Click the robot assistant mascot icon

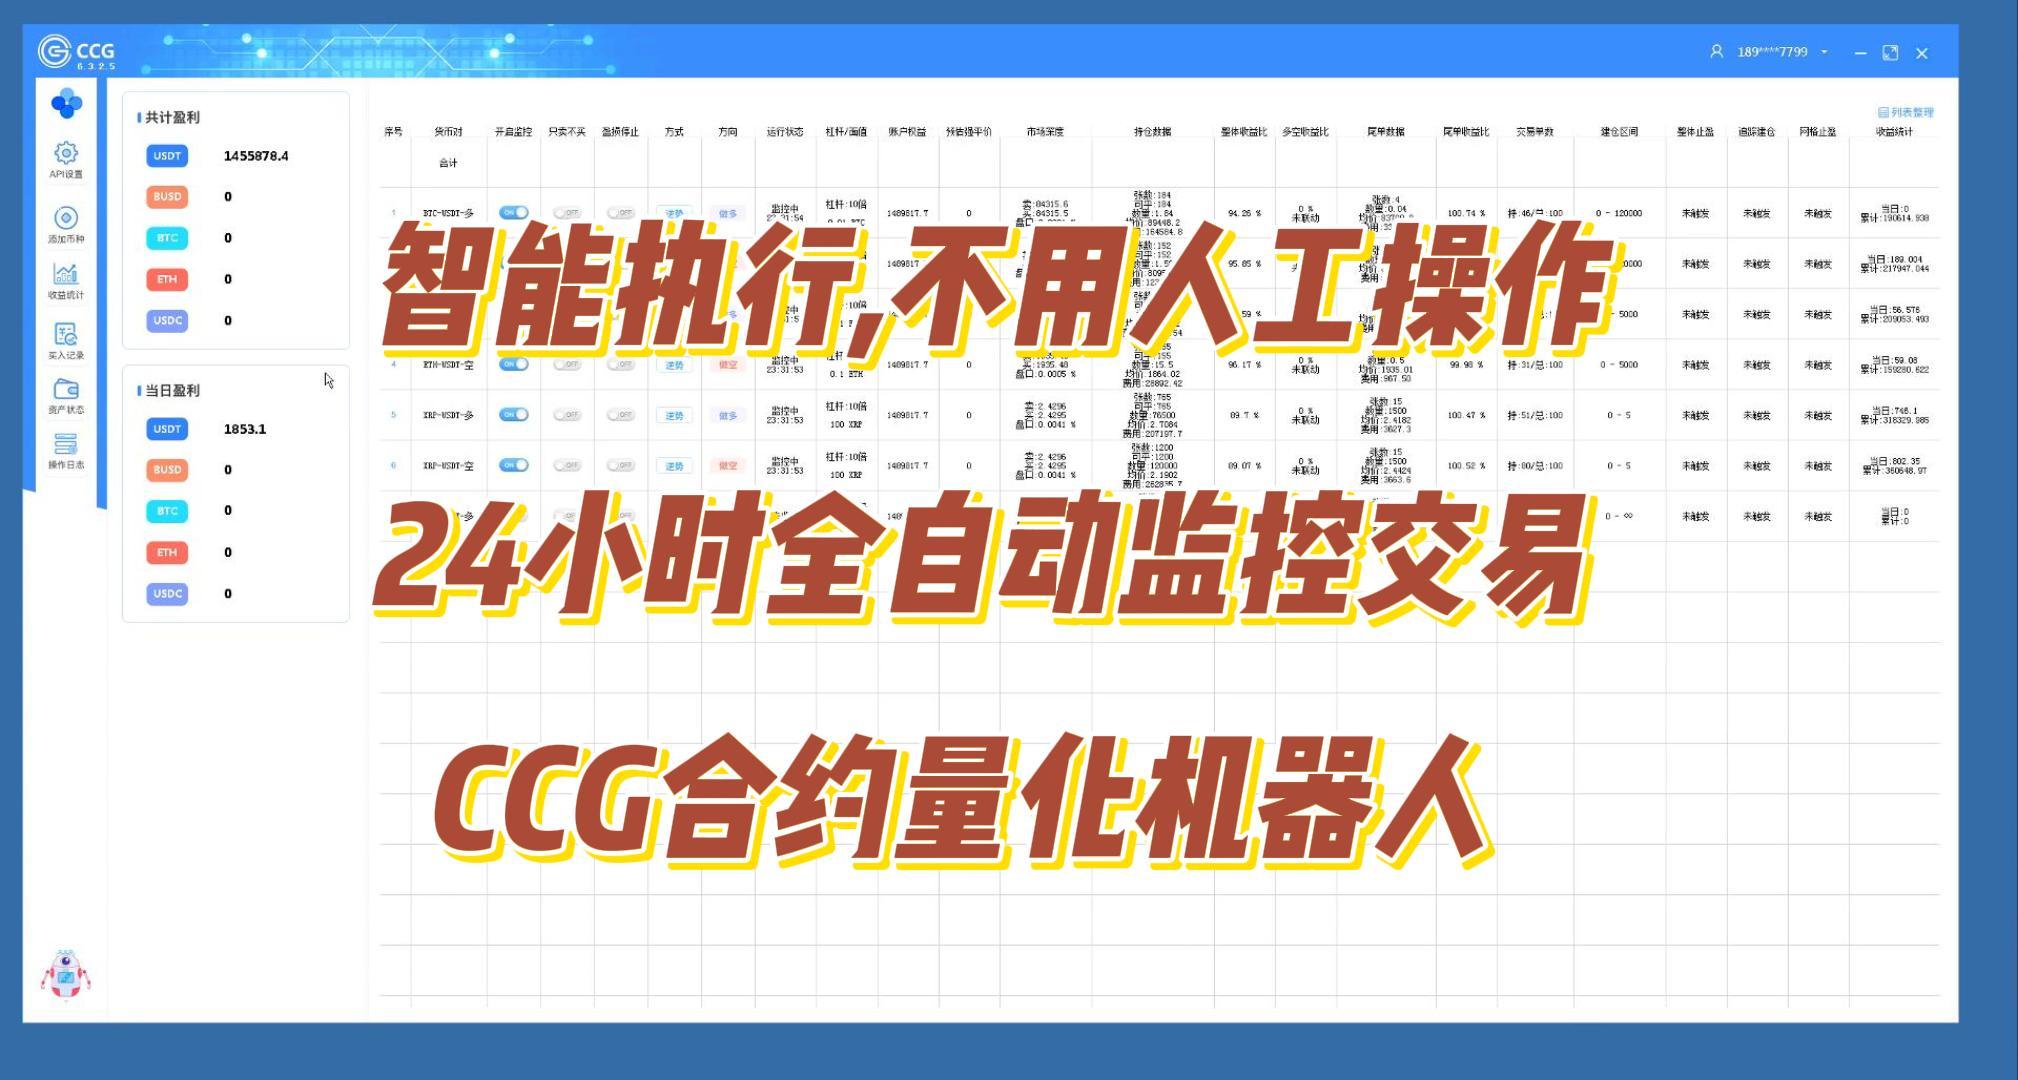point(65,974)
